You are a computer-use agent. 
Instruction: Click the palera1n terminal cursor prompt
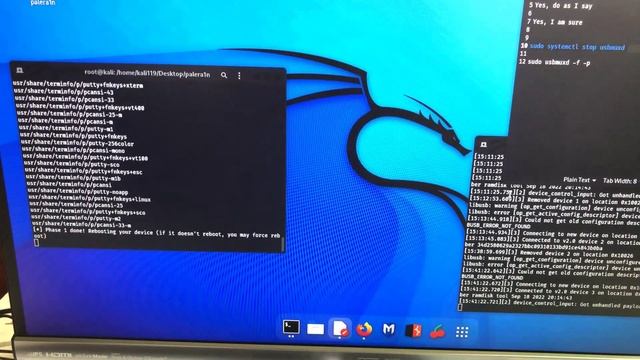[37, 243]
